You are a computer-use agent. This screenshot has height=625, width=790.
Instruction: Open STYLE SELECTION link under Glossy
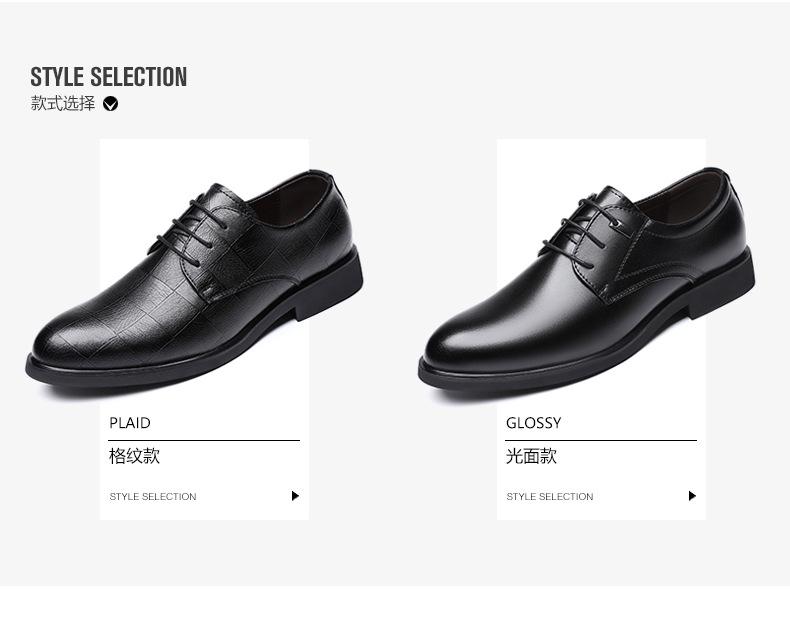coord(550,497)
